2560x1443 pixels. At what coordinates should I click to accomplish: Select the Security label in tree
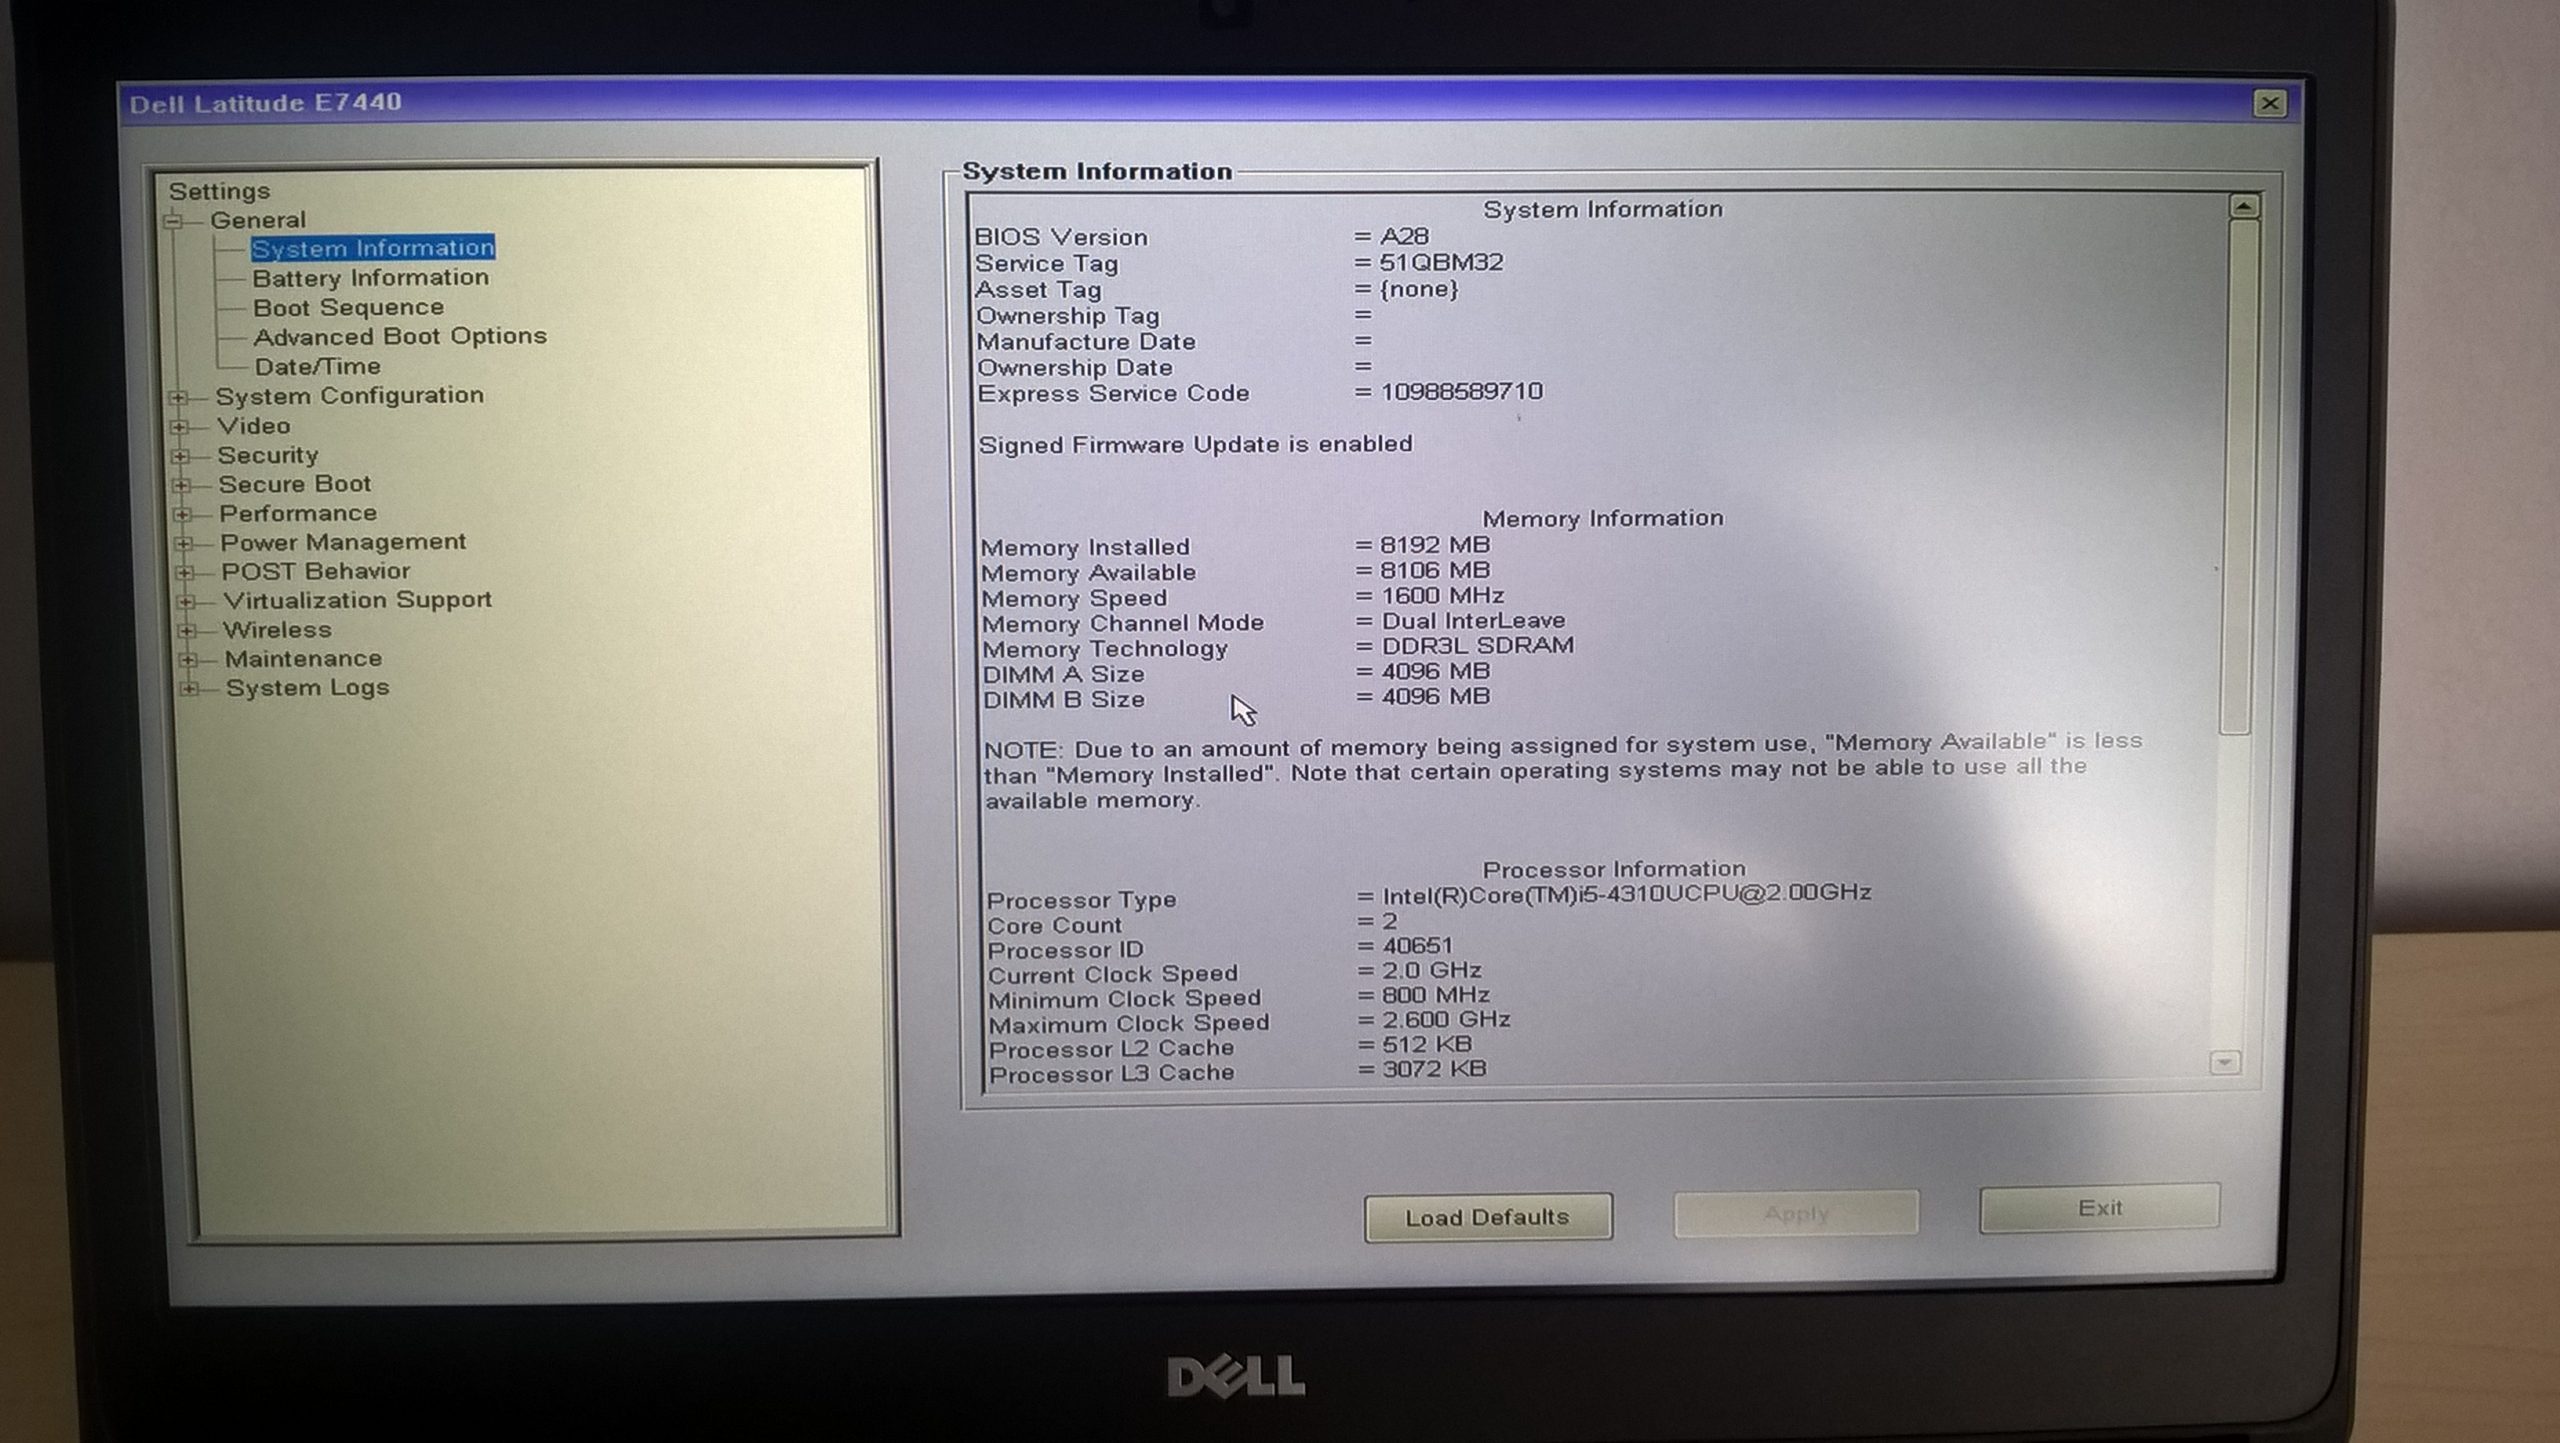(x=268, y=455)
